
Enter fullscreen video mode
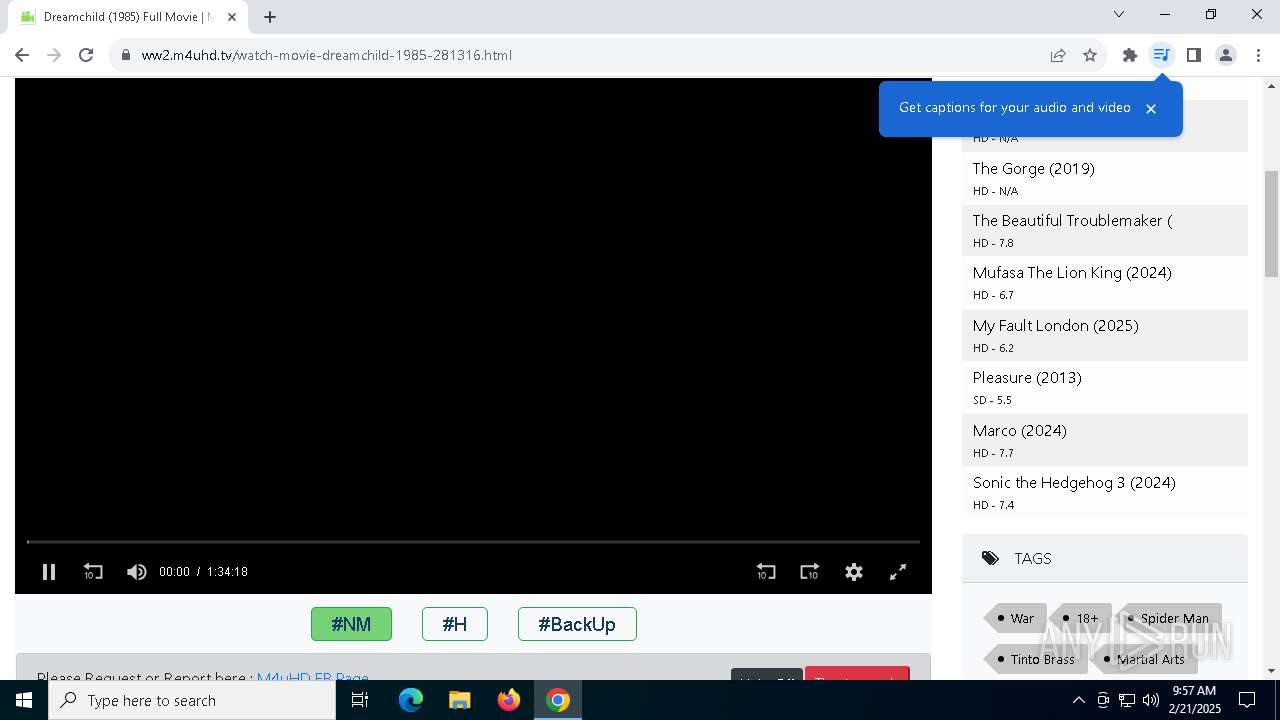coord(898,572)
